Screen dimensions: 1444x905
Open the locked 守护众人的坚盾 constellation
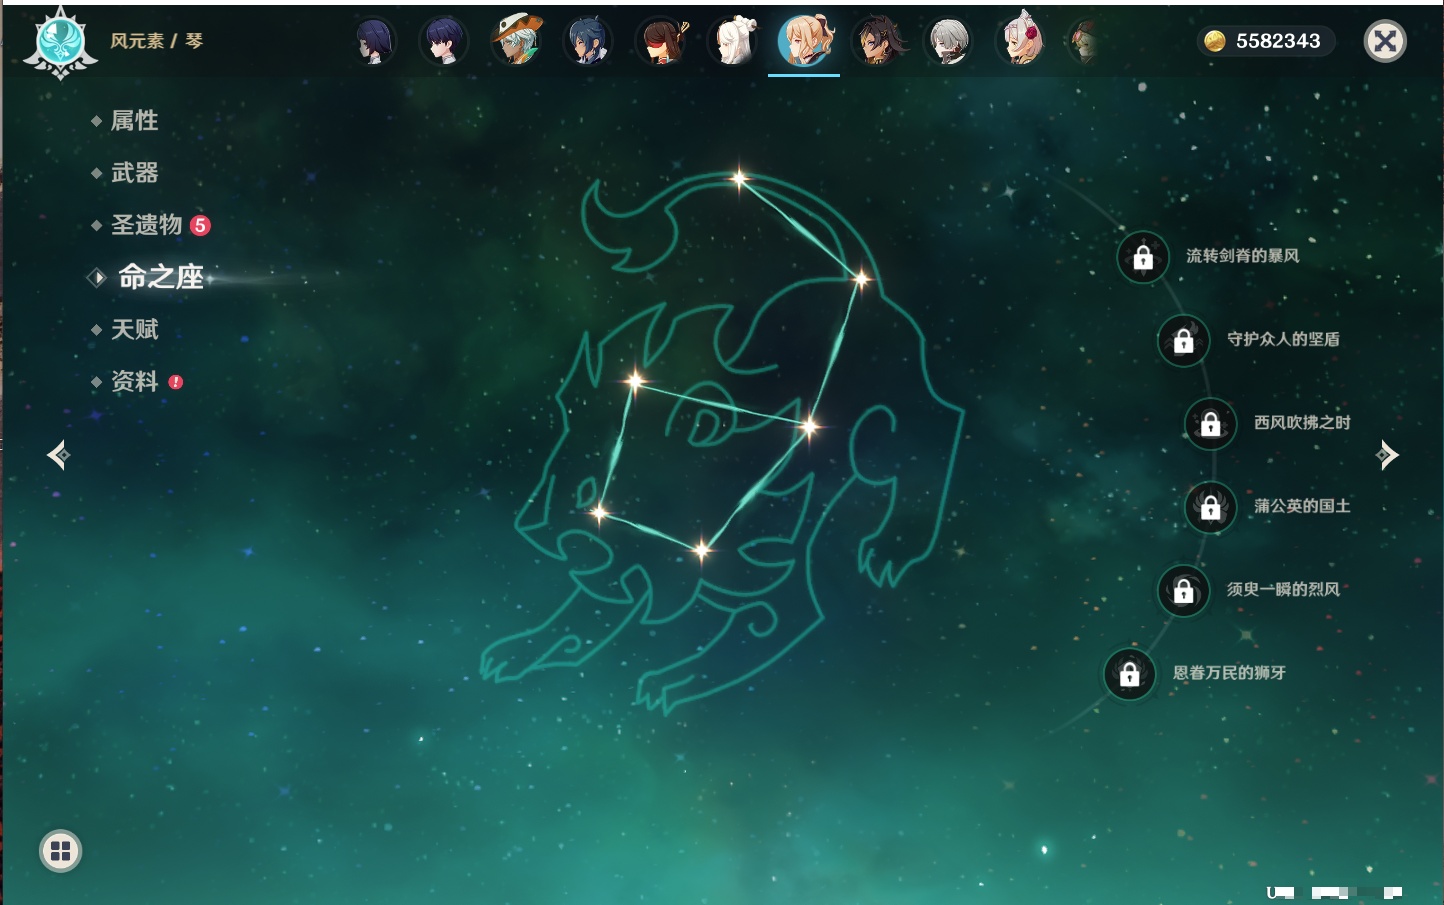[1184, 341]
